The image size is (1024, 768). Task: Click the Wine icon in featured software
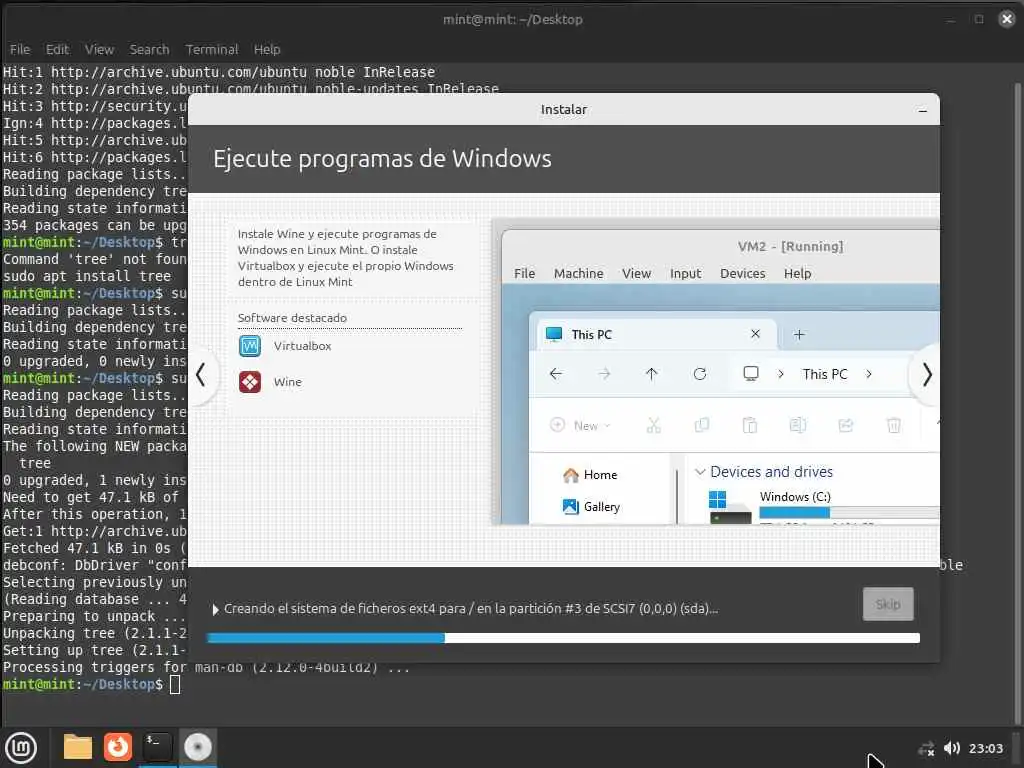pyautogui.click(x=249, y=381)
